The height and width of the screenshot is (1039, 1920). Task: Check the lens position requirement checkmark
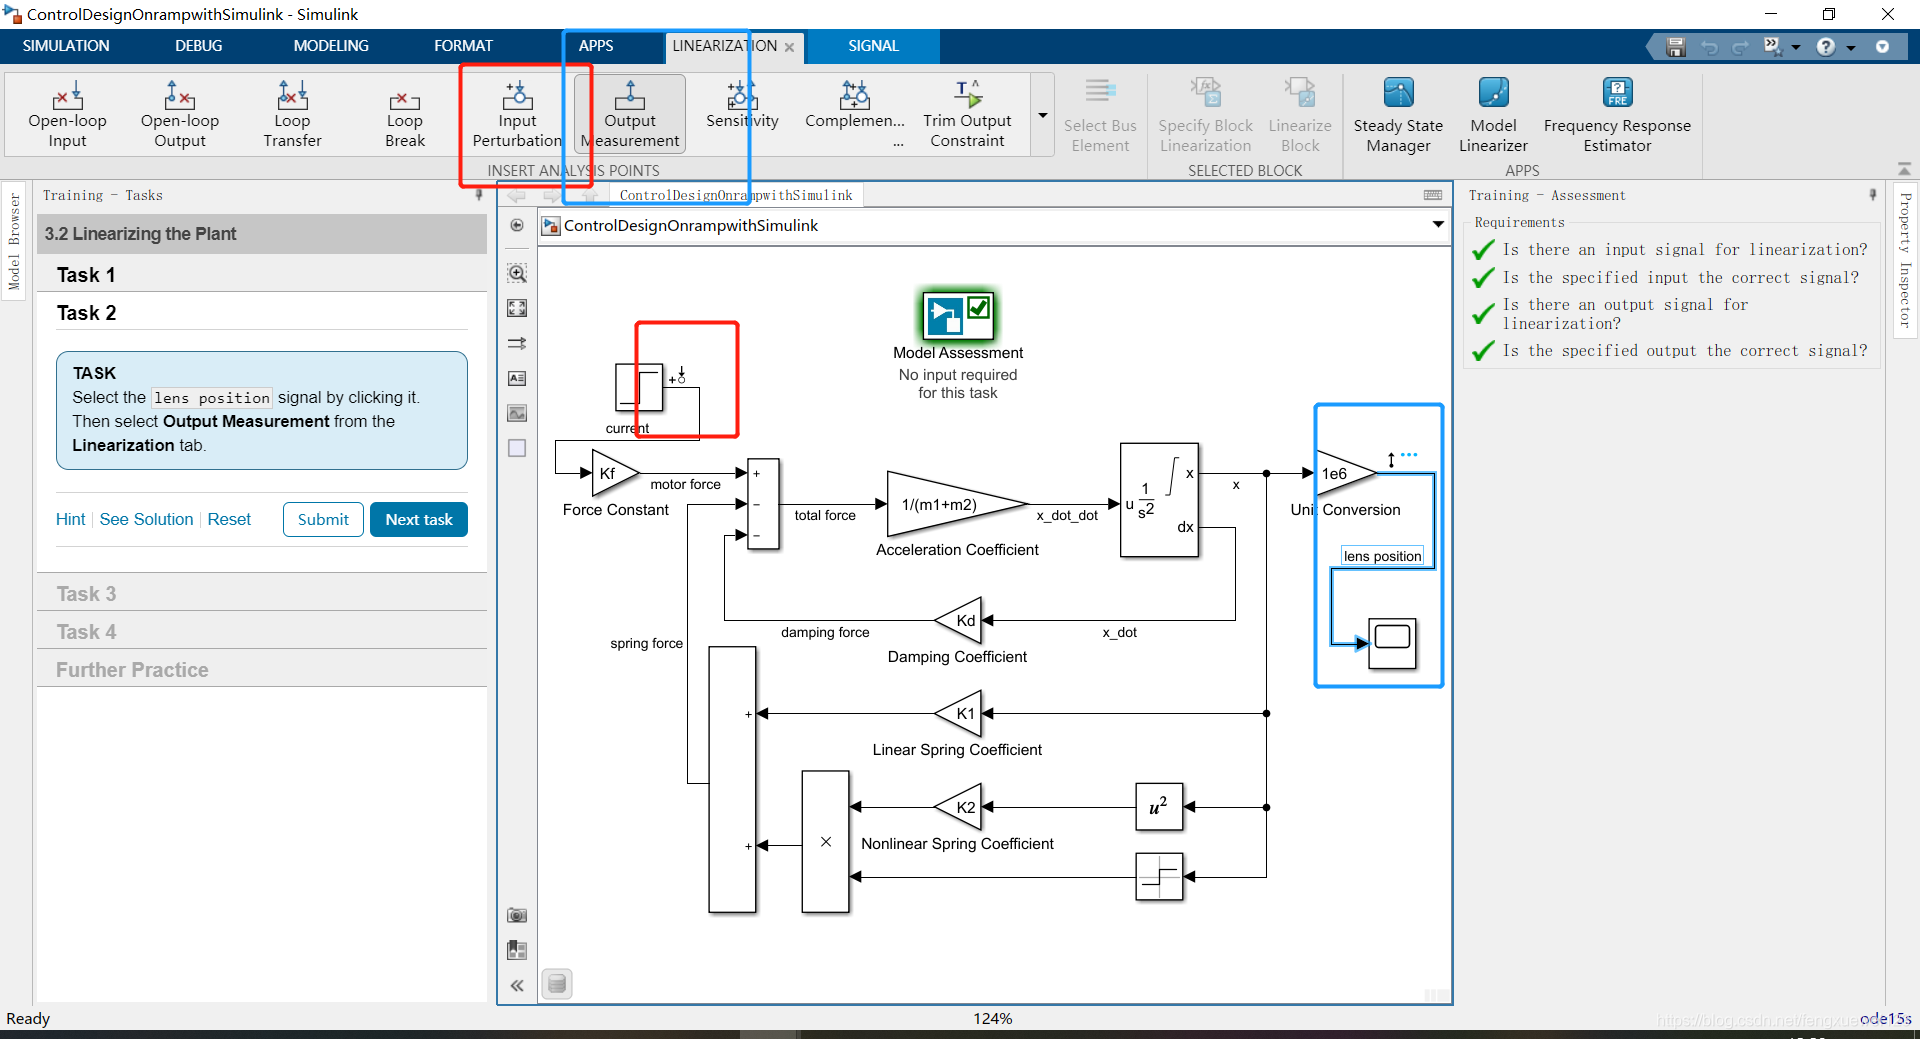(1484, 351)
